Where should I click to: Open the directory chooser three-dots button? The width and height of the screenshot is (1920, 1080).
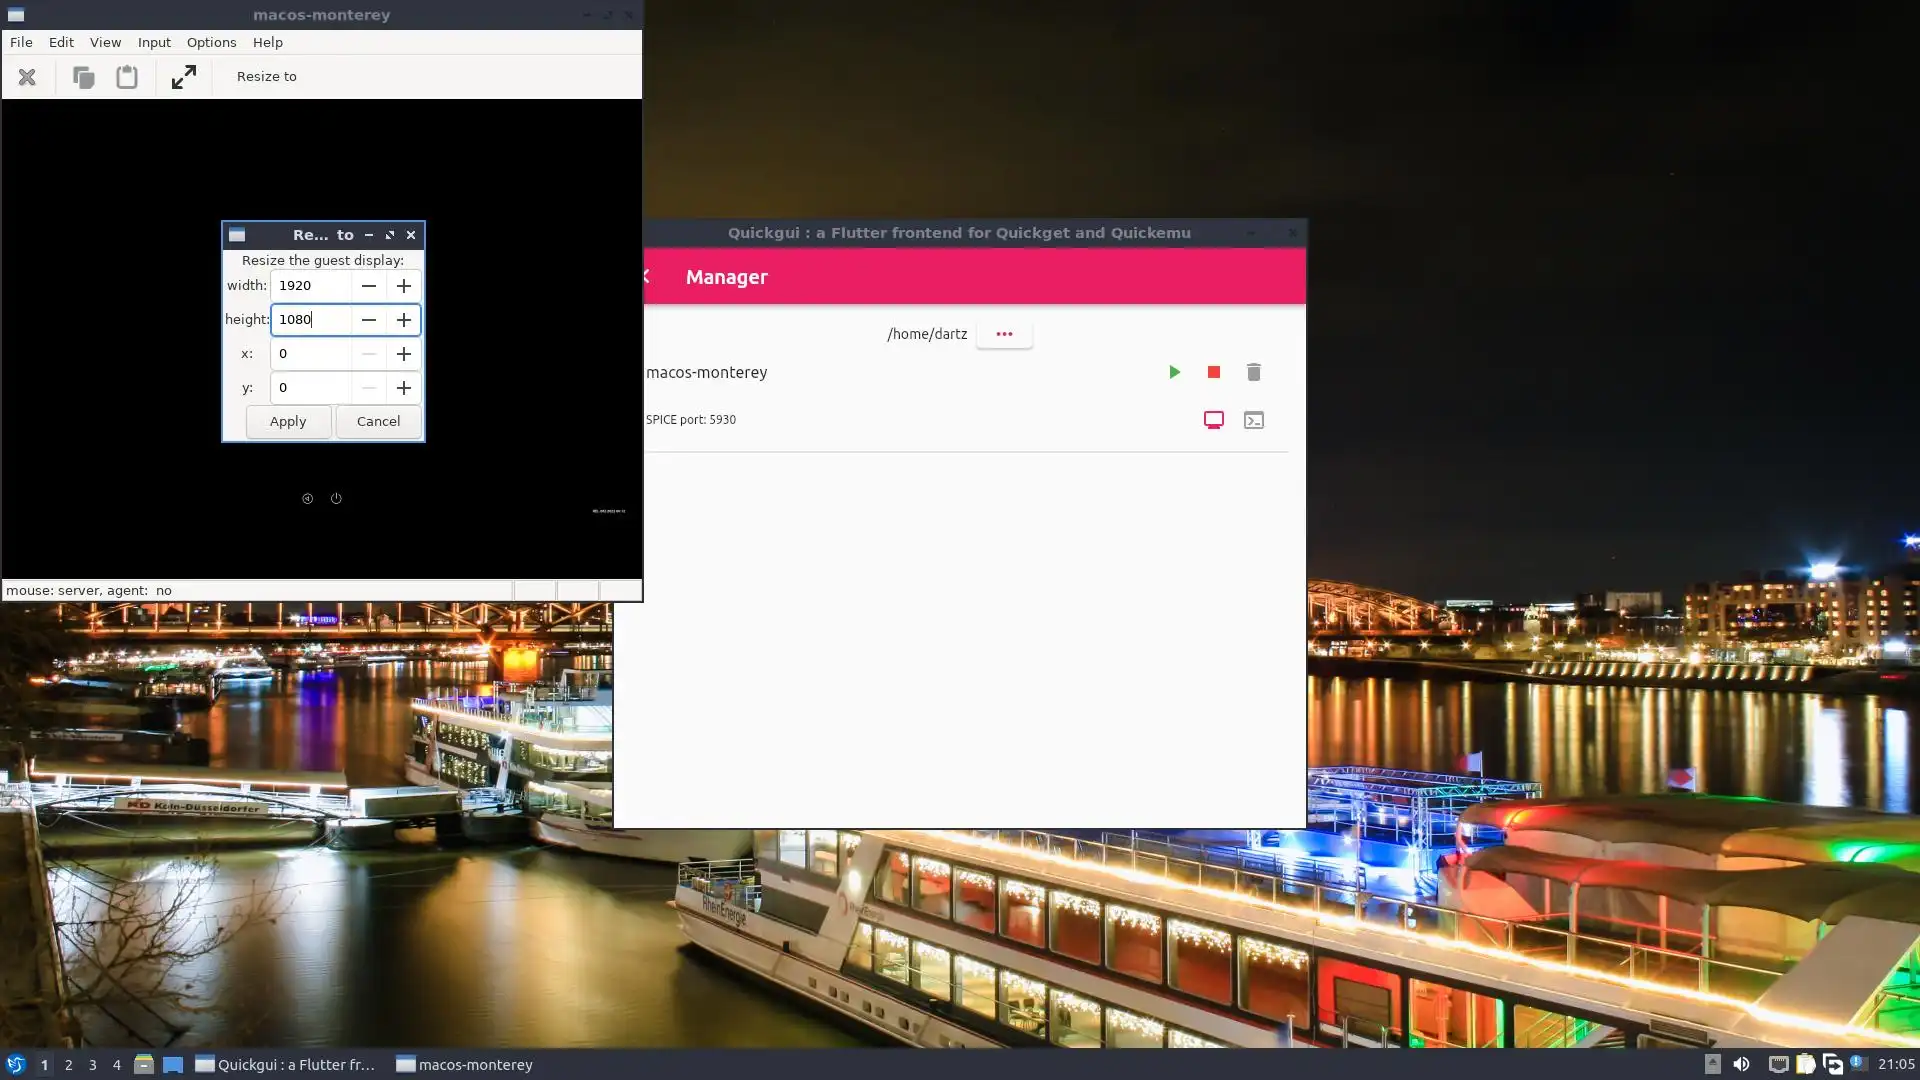pyautogui.click(x=1003, y=334)
